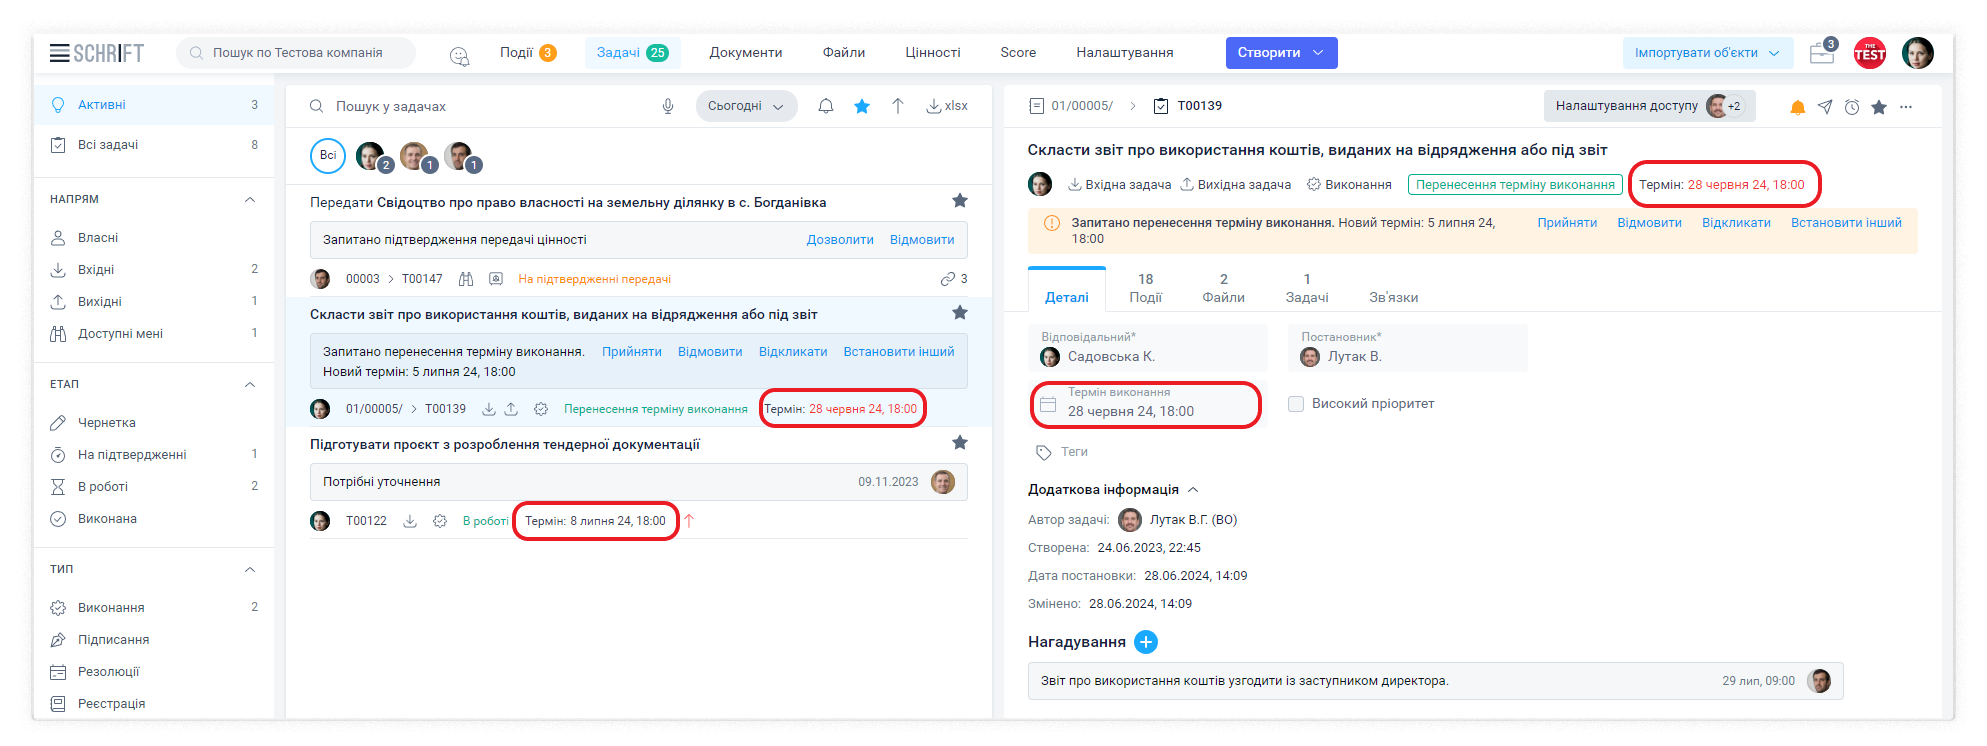This screenshot has width=1987, height=746.
Task: Select the Всі assignee filter circle
Action: click(x=328, y=156)
